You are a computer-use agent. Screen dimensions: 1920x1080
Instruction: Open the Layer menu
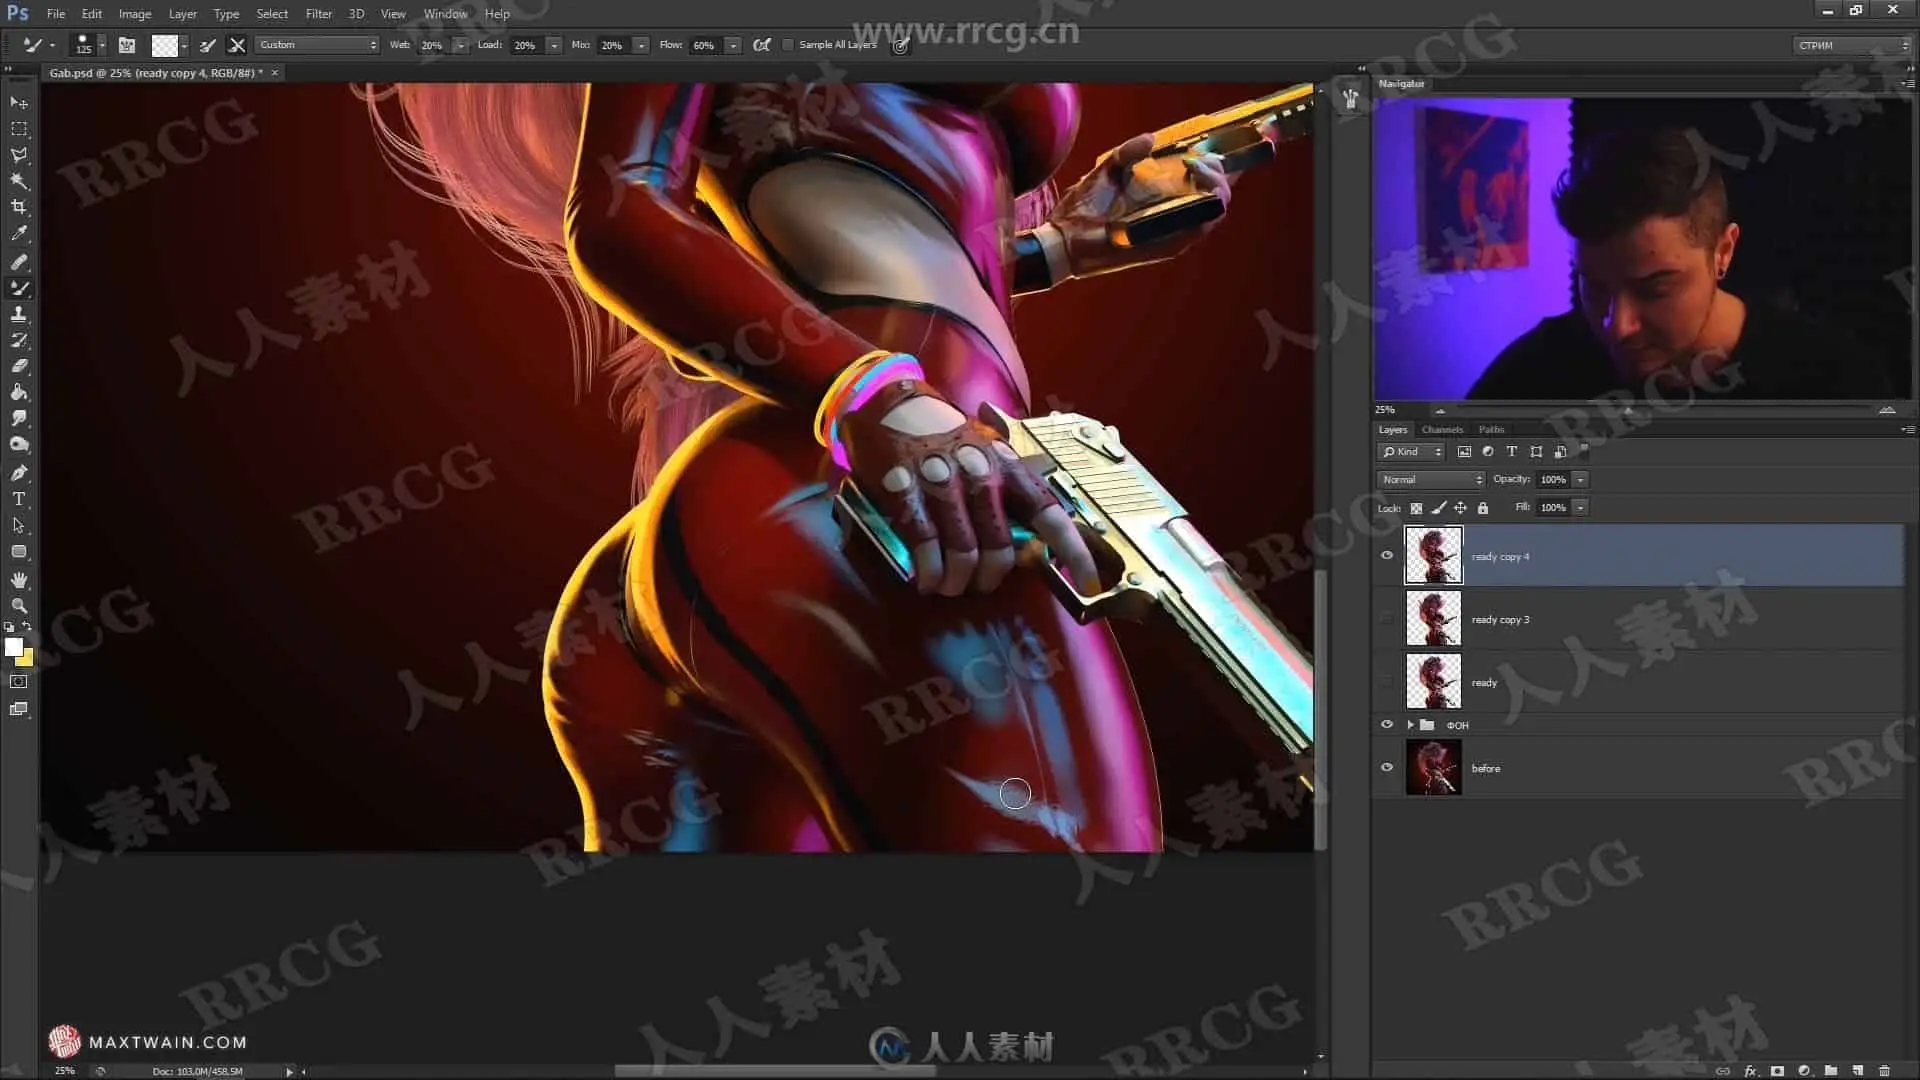(182, 14)
